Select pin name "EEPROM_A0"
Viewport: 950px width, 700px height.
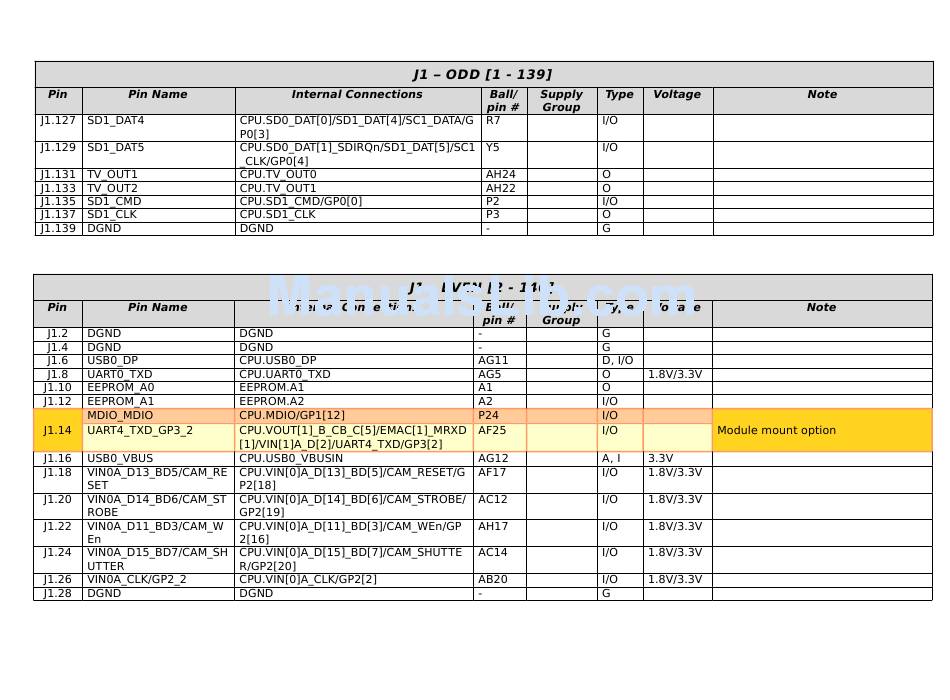[121, 387]
